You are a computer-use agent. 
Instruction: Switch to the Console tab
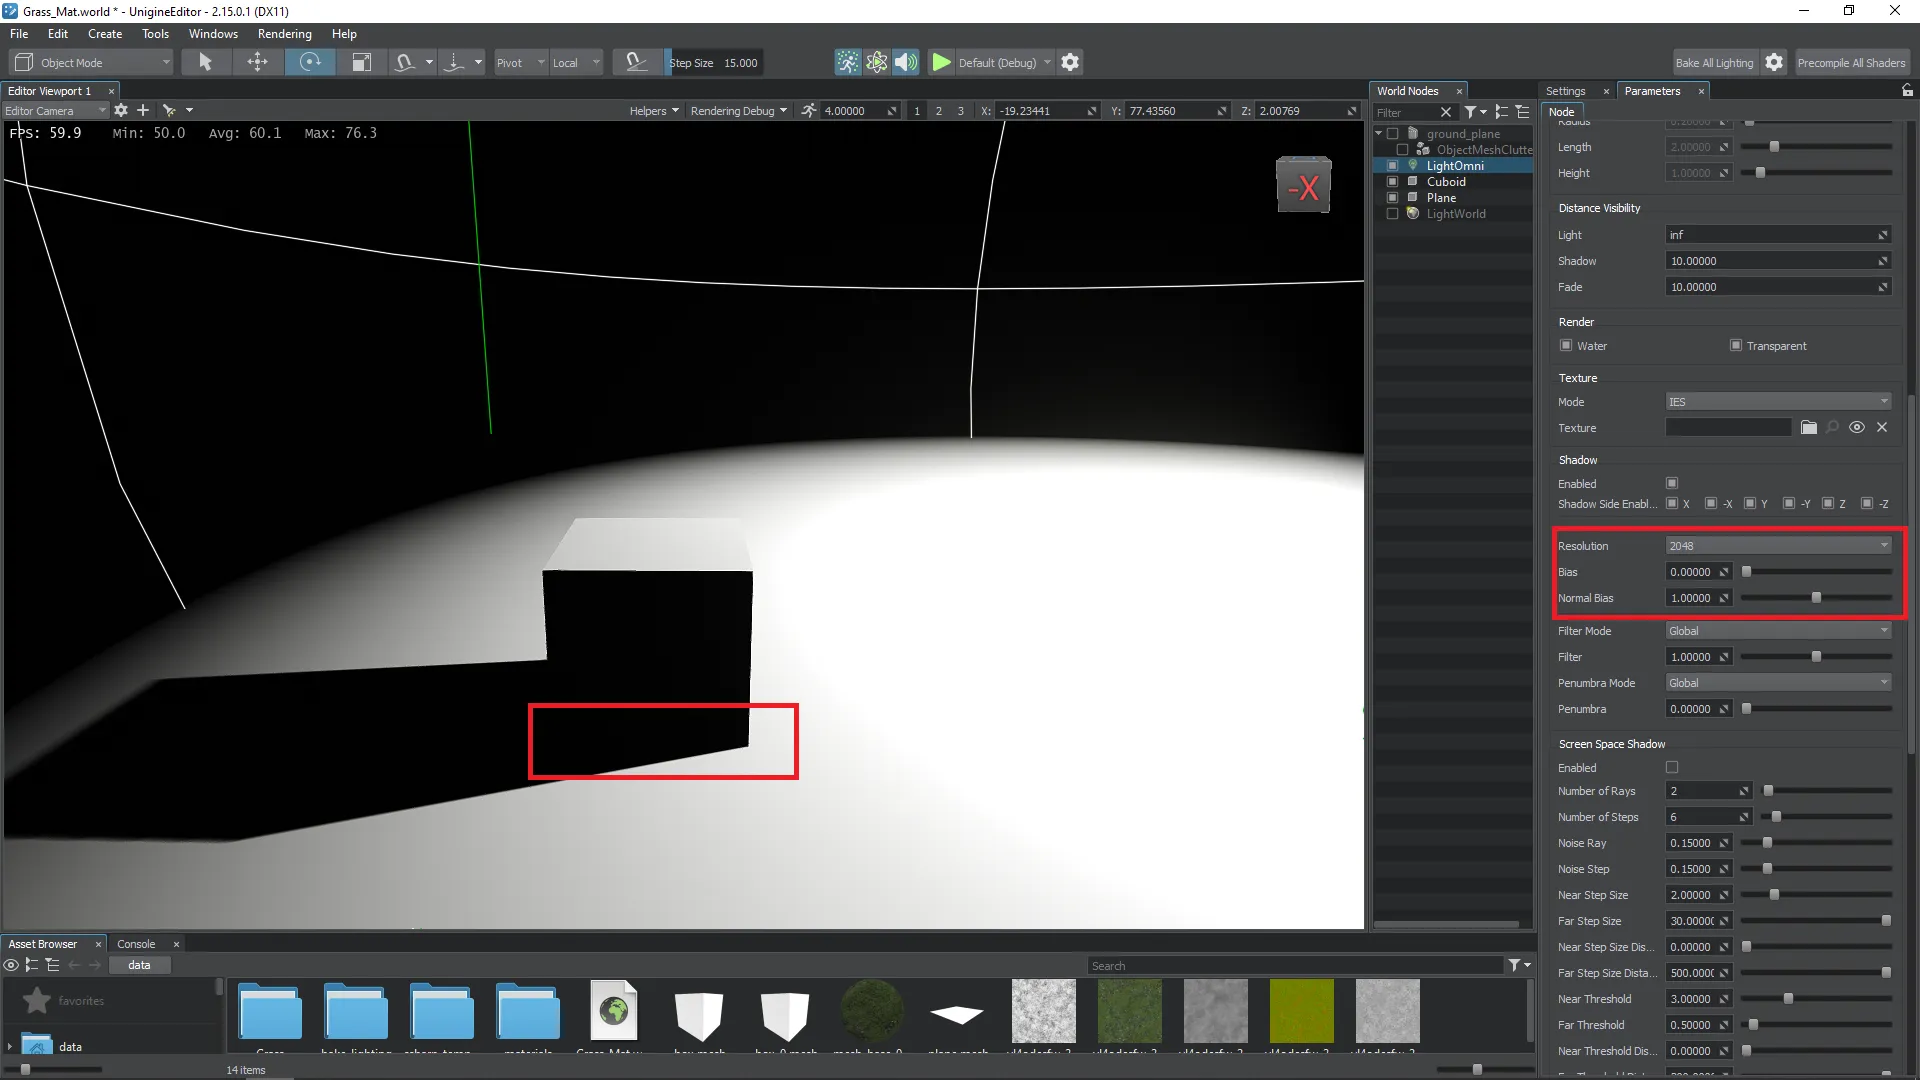[136, 943]
